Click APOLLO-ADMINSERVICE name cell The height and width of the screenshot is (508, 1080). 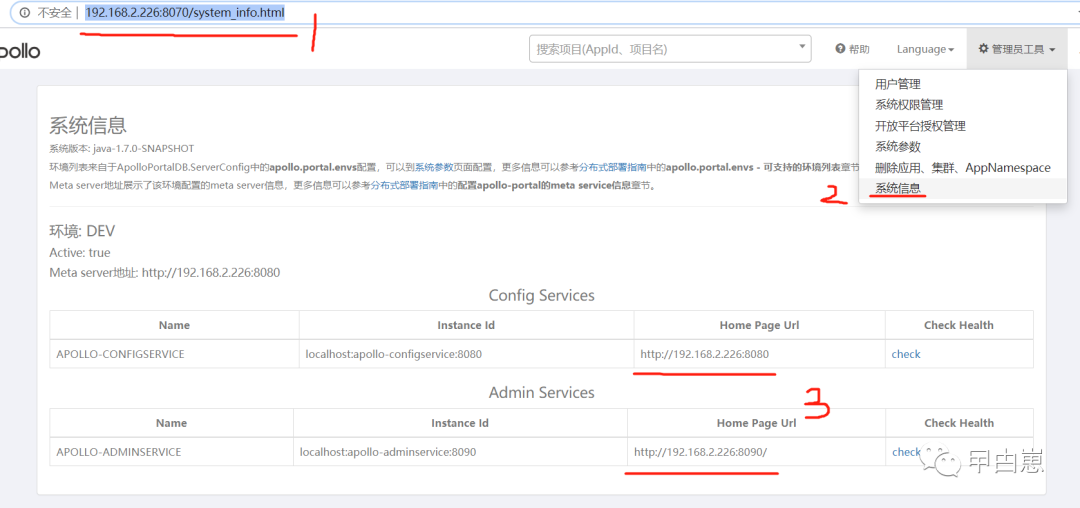(x=172, y=452)
